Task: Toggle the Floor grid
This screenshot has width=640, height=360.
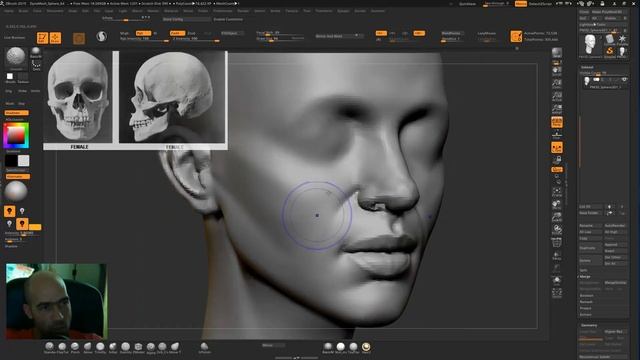Action: coord(557,135)
